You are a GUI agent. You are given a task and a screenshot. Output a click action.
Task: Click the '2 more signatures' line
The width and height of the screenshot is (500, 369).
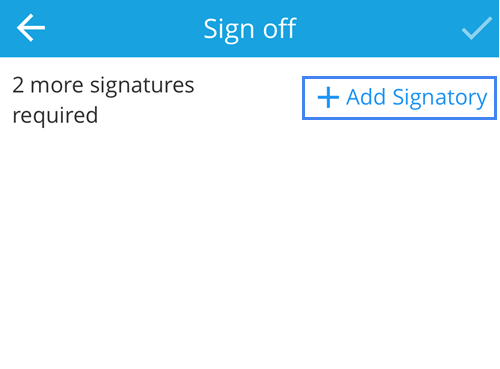point(103,86)
